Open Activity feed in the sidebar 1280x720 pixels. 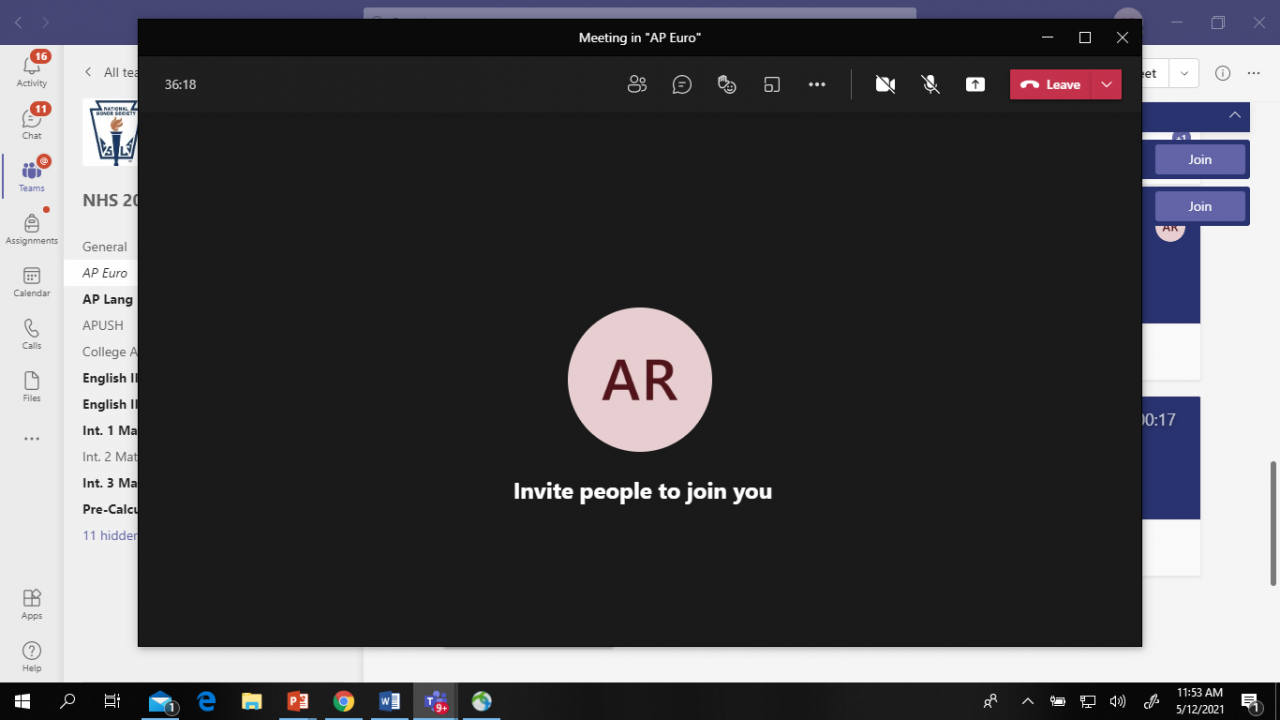[x=32, y=68]
